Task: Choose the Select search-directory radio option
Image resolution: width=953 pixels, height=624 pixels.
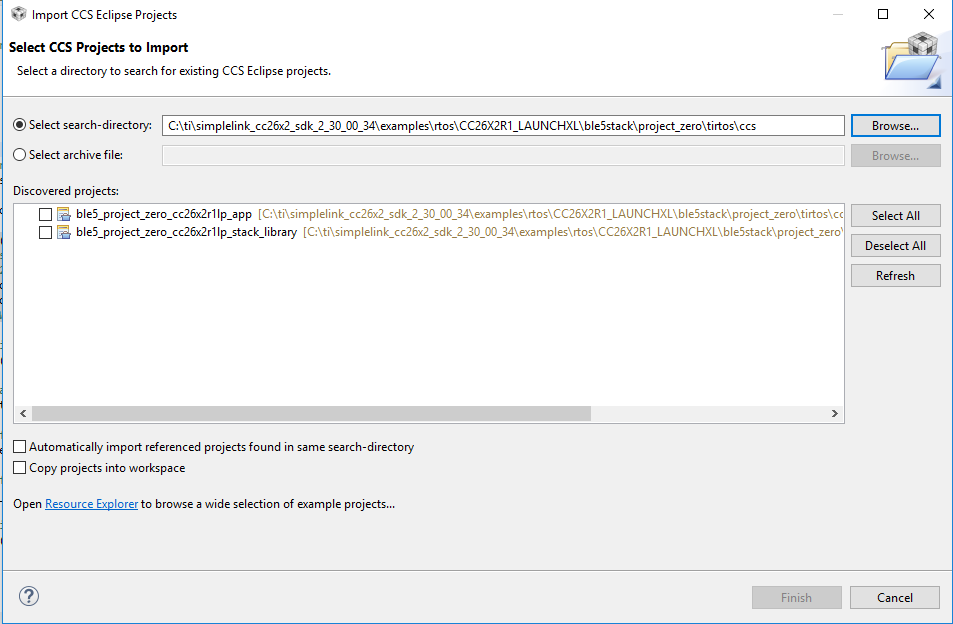Action: point(20,125)
